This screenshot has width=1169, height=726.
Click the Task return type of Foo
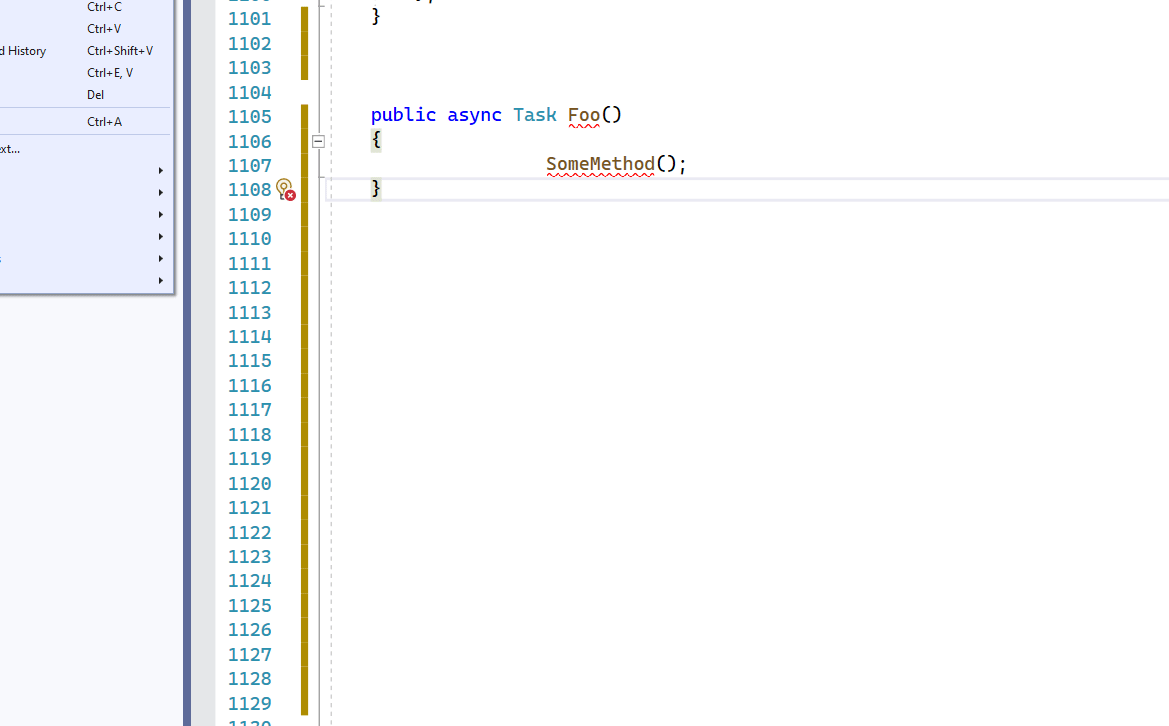click(534, 115)
